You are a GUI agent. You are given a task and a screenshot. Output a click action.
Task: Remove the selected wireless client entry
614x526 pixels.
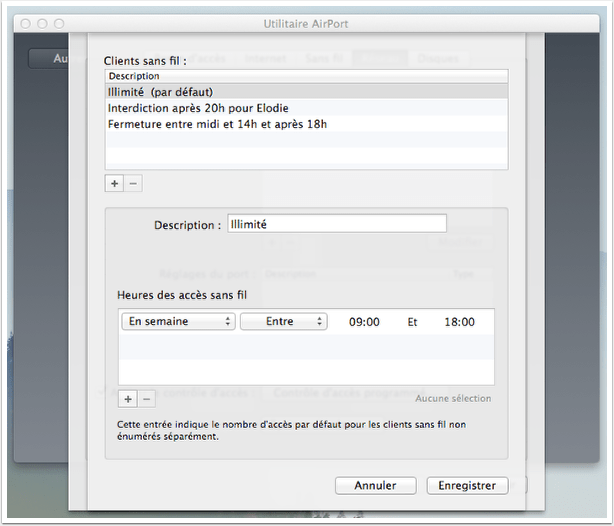[134, 184]
